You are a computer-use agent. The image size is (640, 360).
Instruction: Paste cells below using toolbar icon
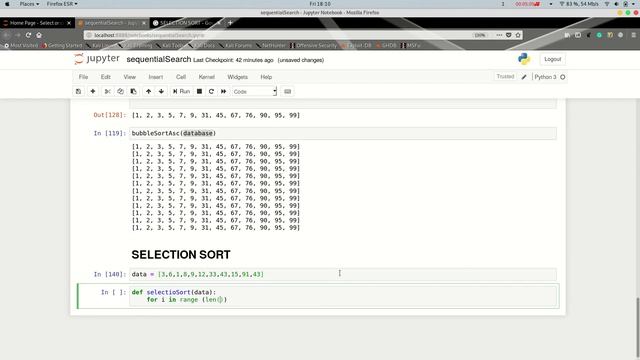(x=133, y=91)
